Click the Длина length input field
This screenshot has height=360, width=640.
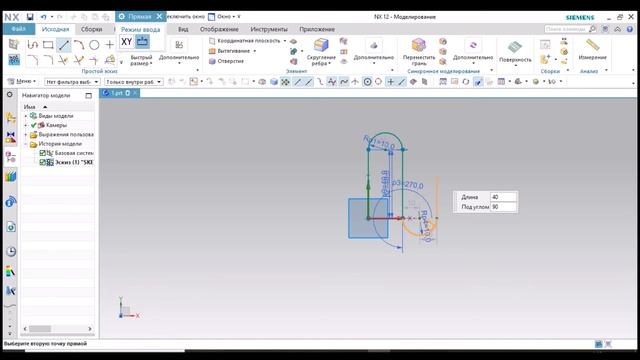[x=502, y=197]
